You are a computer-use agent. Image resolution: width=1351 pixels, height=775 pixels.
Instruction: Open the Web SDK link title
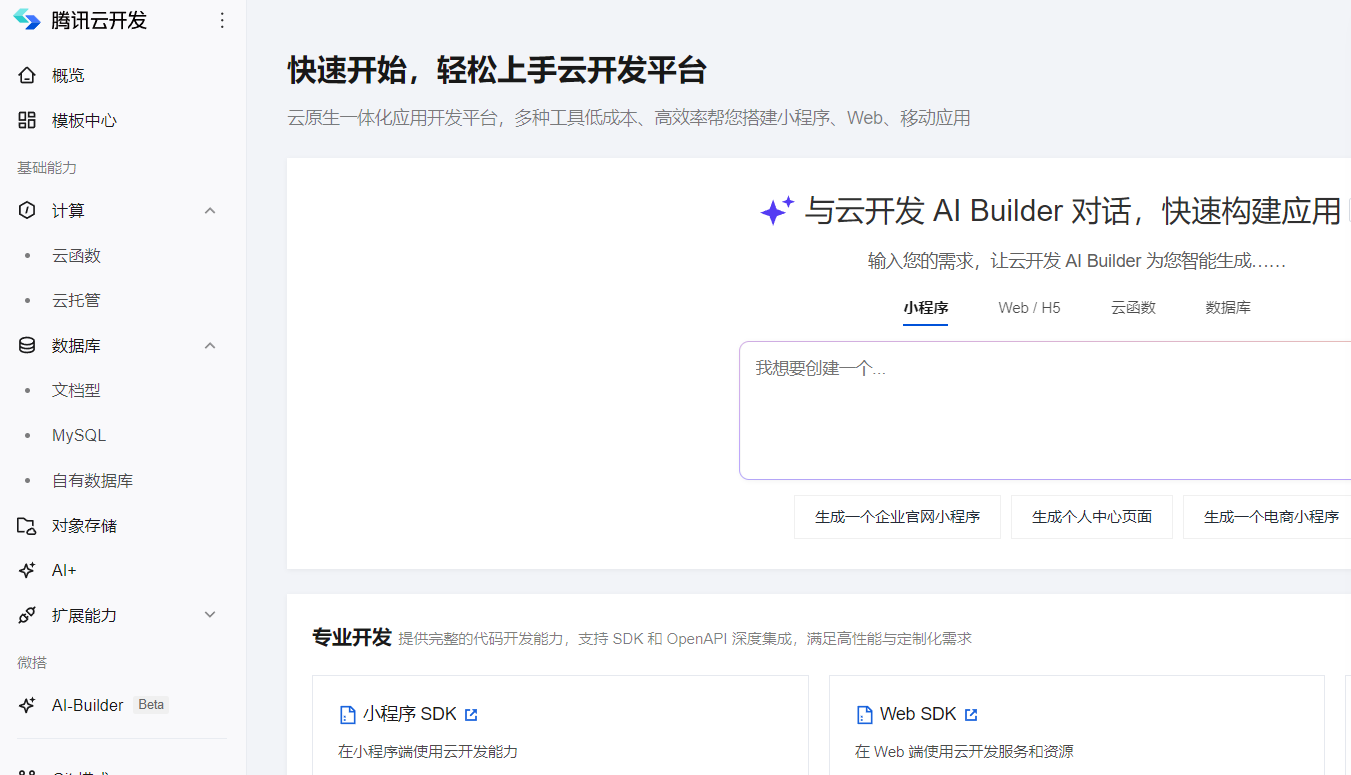point(918,714)
